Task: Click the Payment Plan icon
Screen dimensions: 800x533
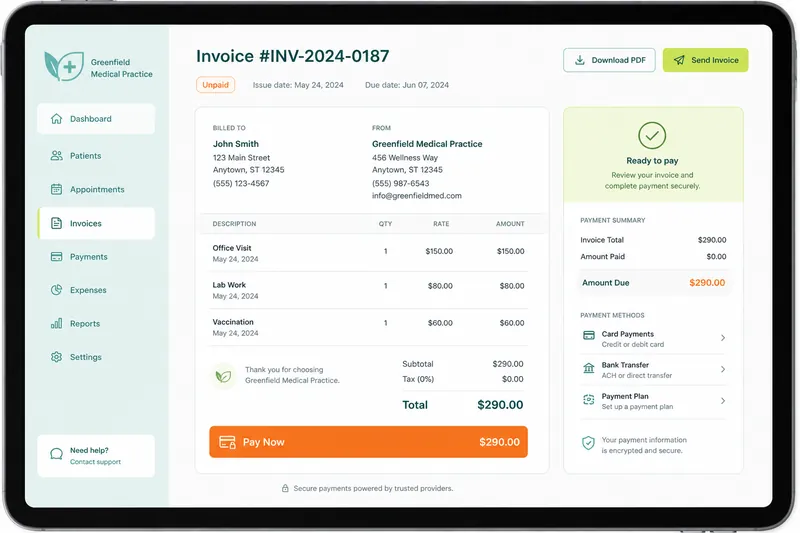Action: (589, 399)
